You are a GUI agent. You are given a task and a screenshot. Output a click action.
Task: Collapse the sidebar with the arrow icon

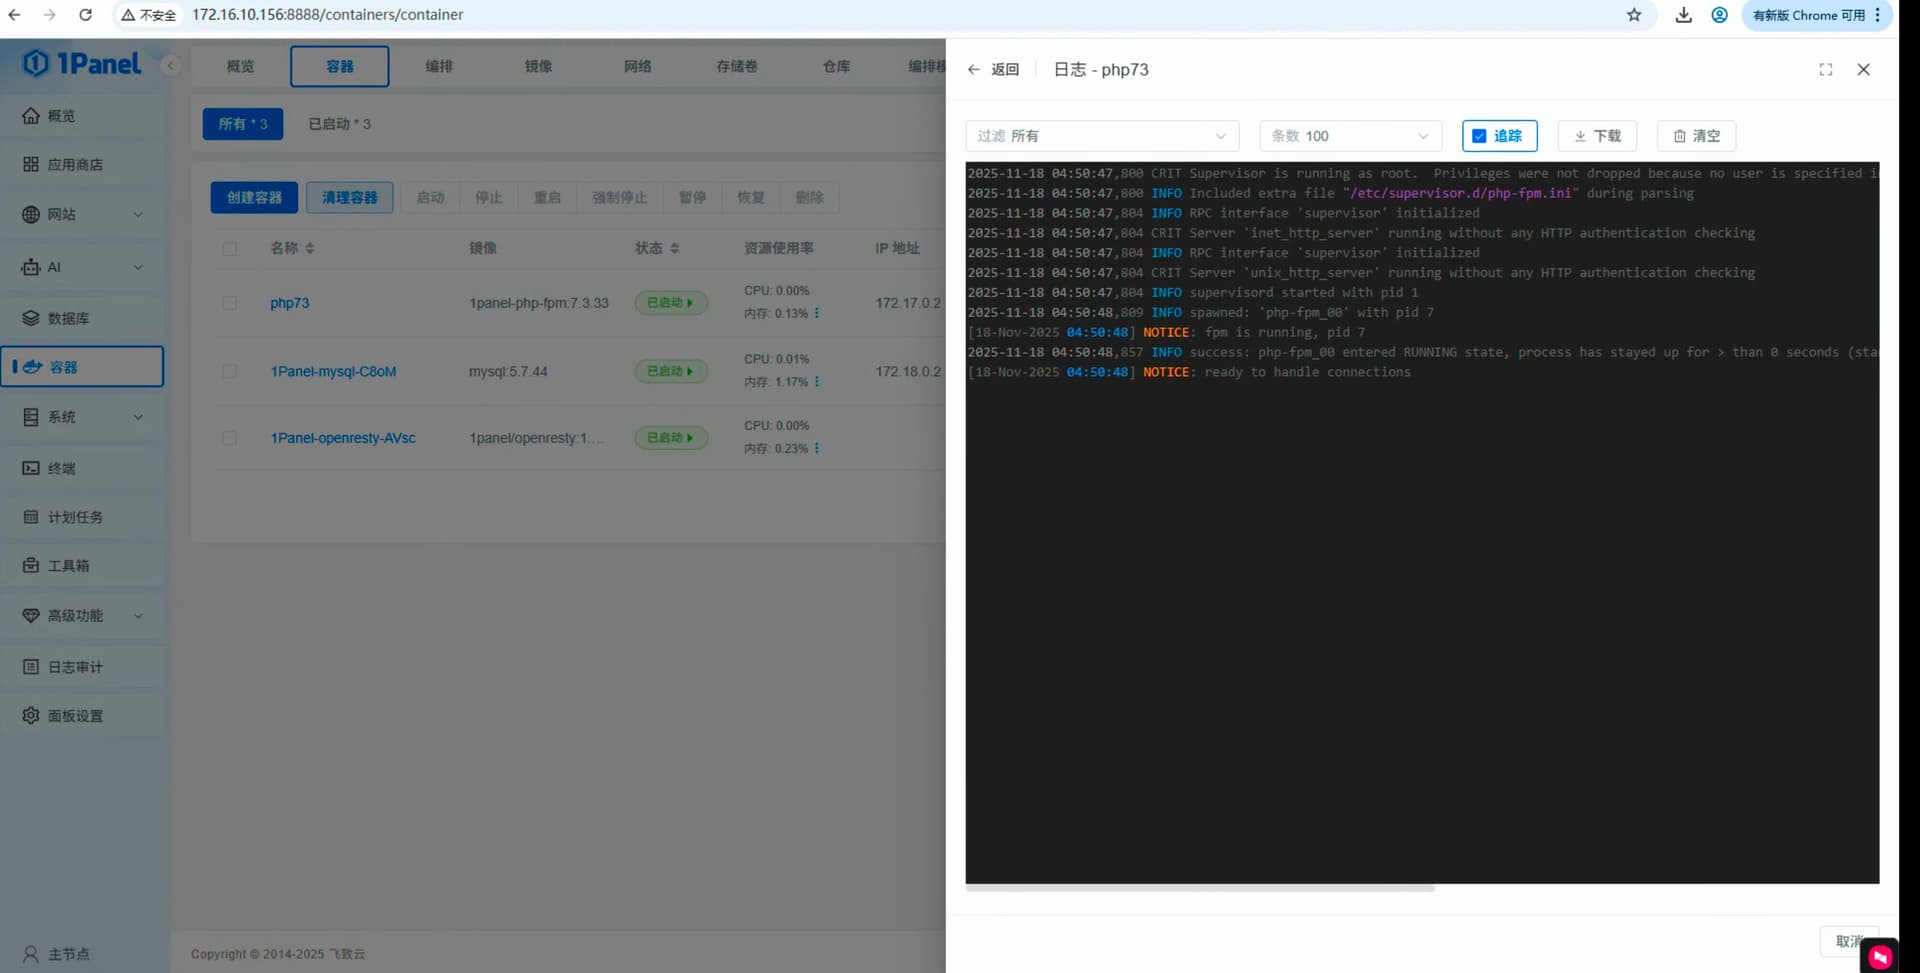pyautogui.click(x=171, y=66)
